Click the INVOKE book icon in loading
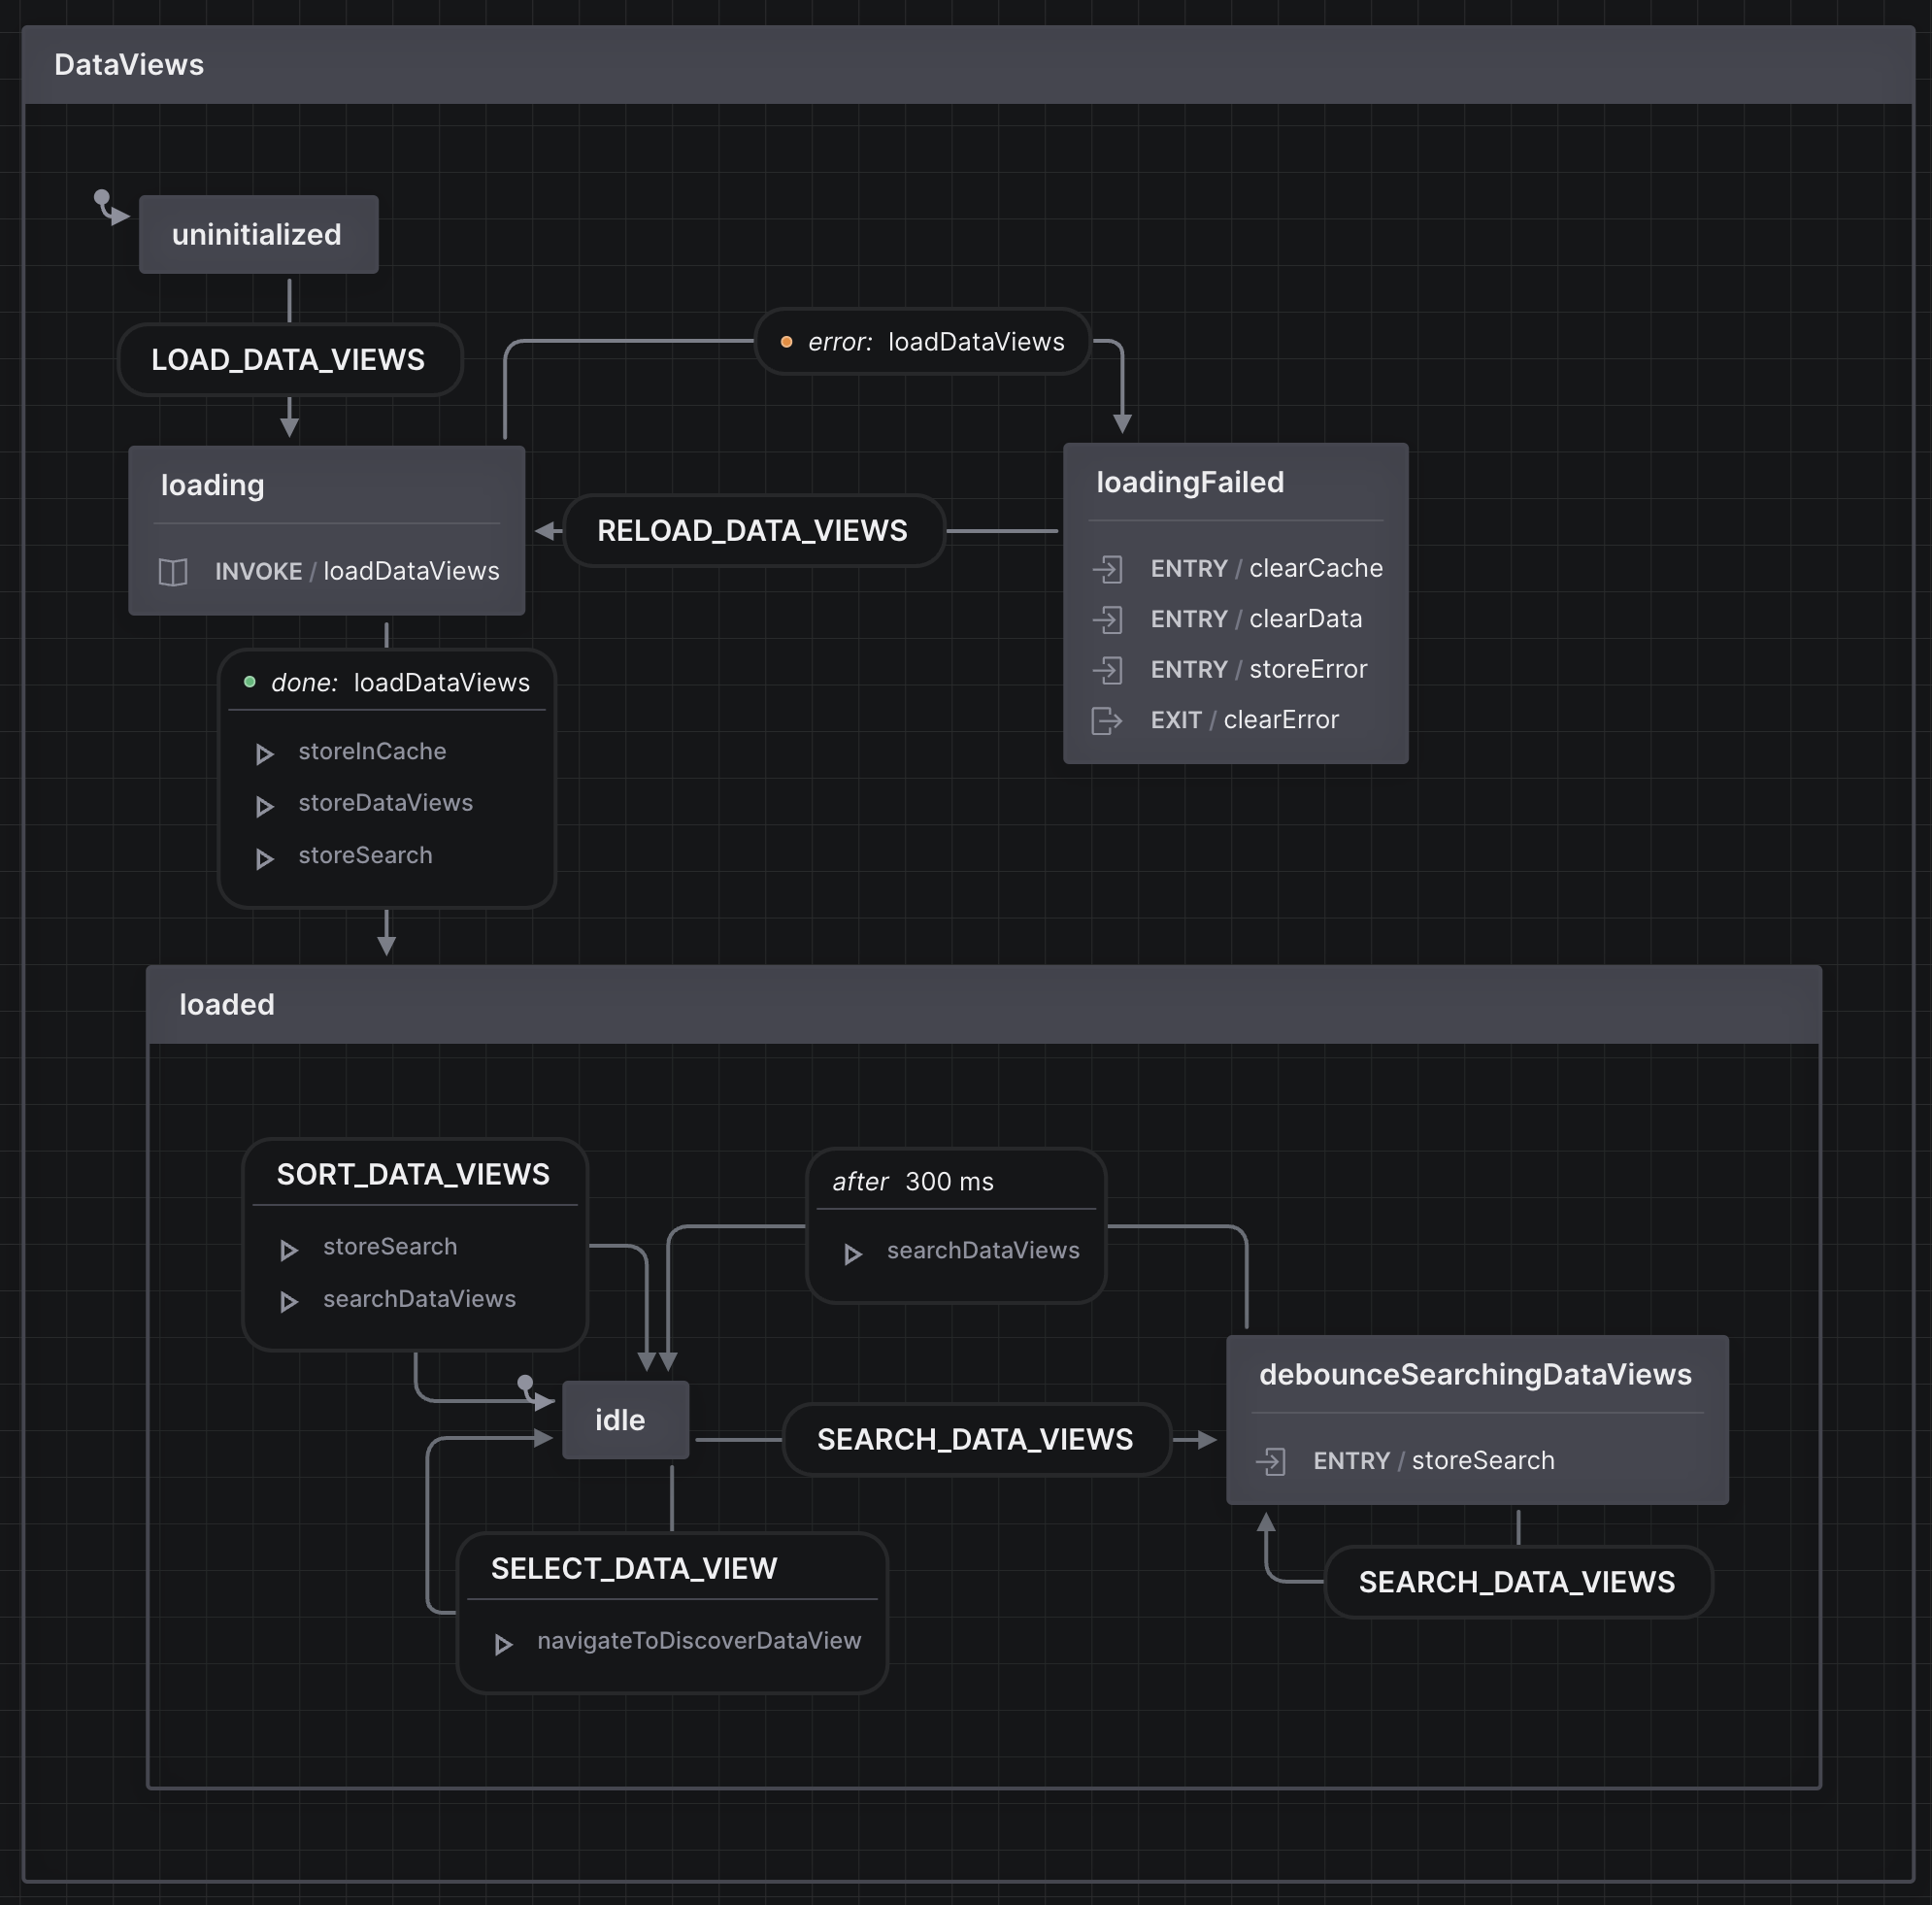Image resolution: width=1932 pixels, height=1905 pixels. 173,572
